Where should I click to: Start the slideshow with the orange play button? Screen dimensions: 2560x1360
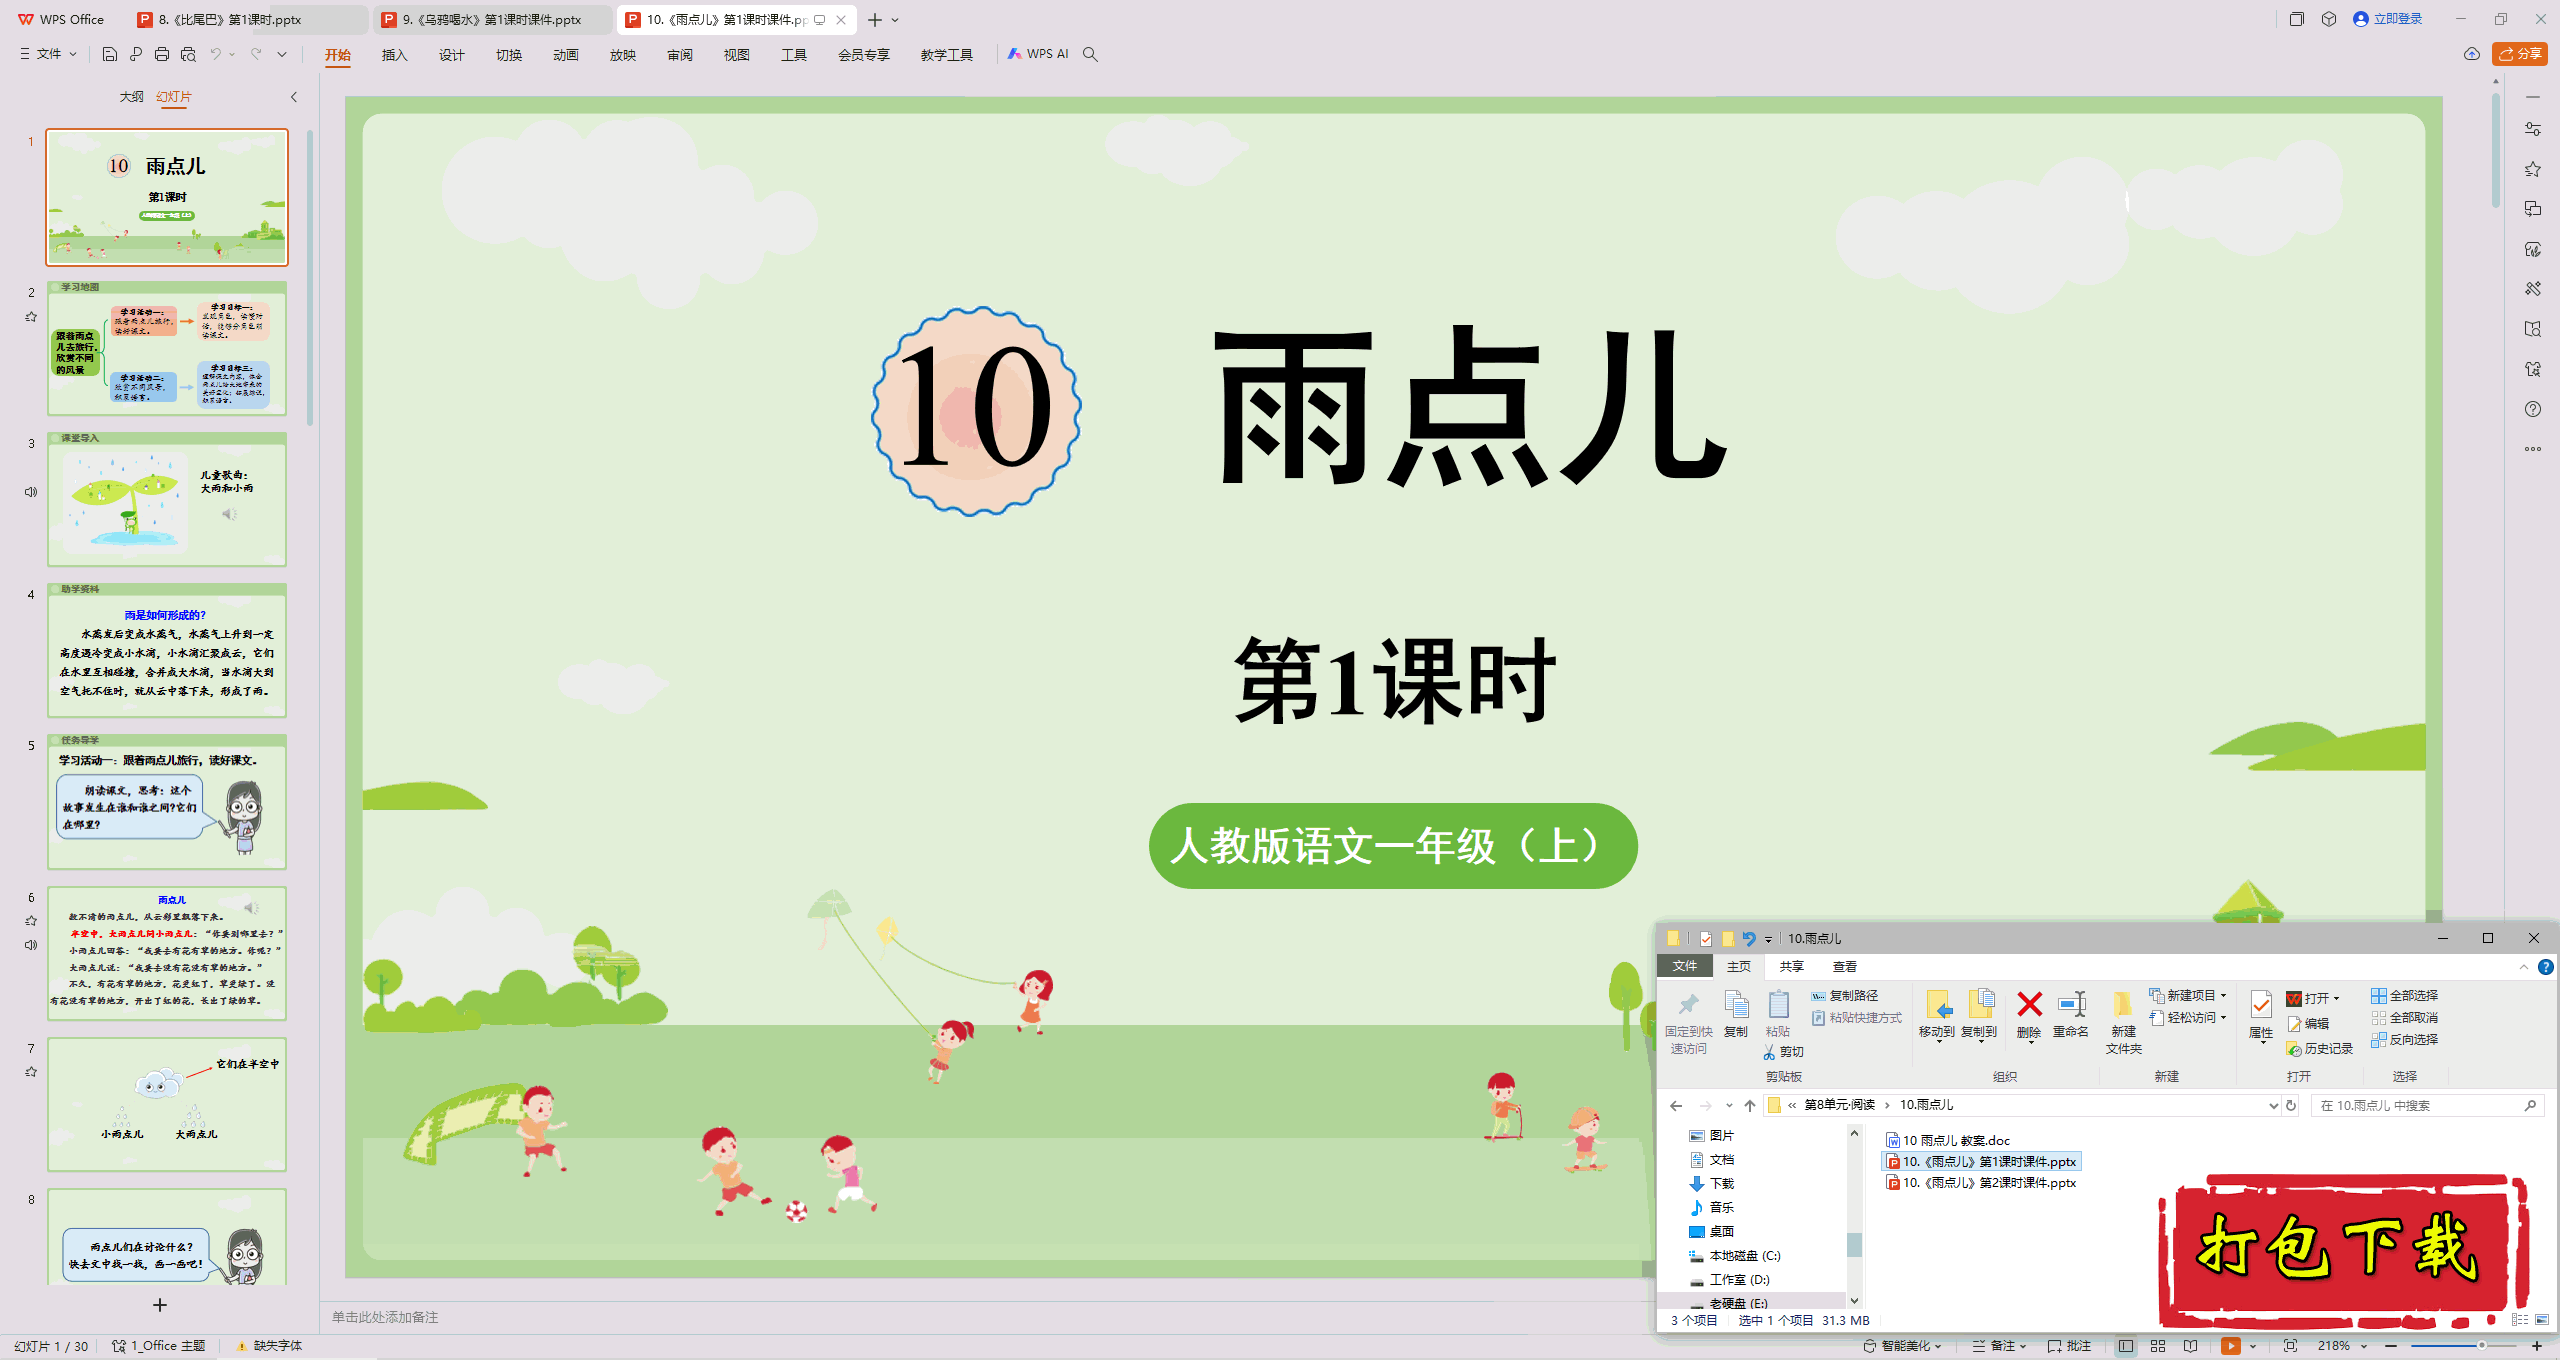(x=2231, y=1346)
